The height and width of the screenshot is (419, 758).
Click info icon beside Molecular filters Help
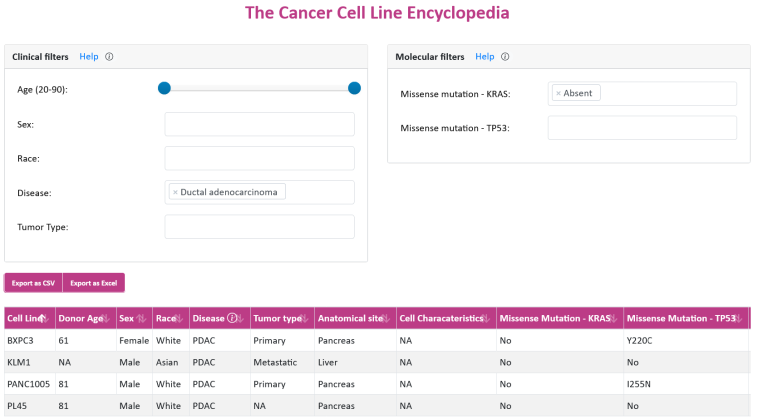point(505,57)
